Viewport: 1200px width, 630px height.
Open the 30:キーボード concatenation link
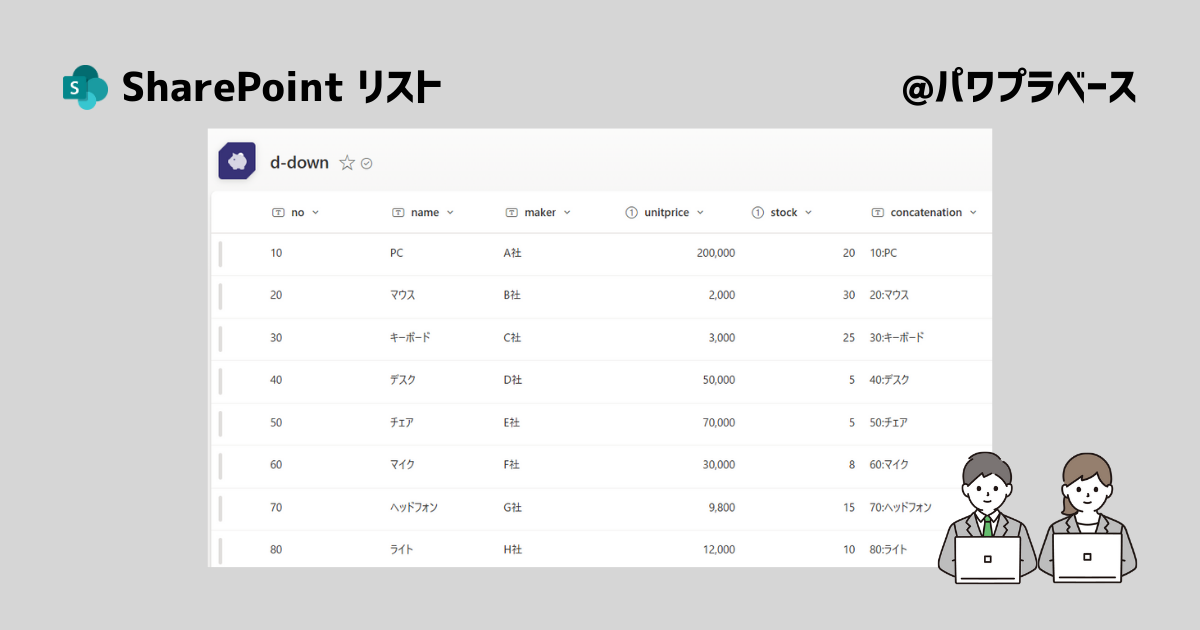pos(898,338)
